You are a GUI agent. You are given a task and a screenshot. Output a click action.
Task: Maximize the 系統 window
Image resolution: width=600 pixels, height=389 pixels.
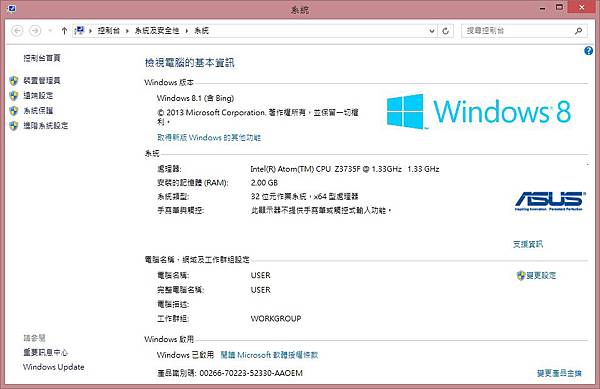[559, 7]
